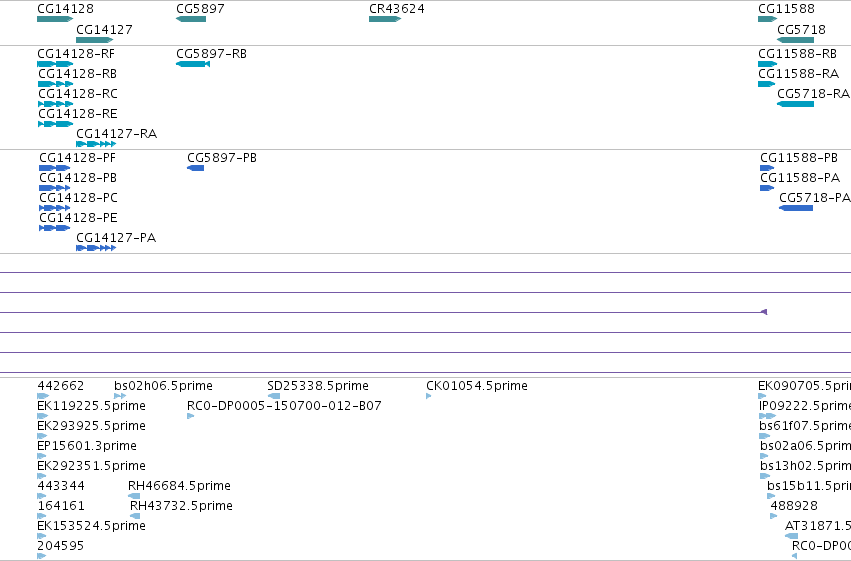Select transcript CG14128-RE
The image size is (851, 561).
(x=55, y=124)
